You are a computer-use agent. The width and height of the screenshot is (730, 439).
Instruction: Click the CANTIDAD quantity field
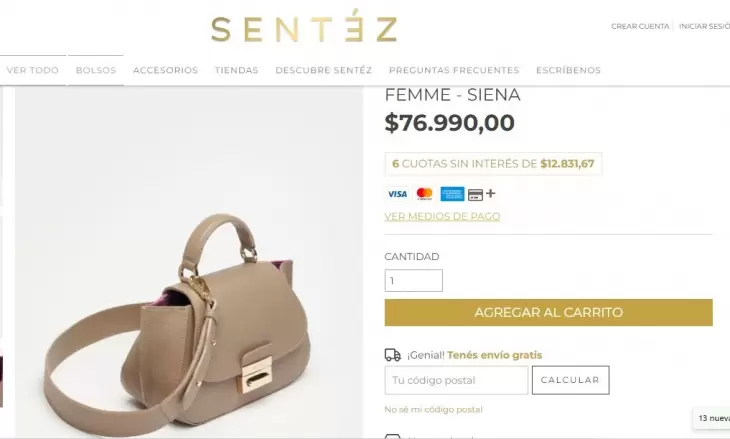413,281
